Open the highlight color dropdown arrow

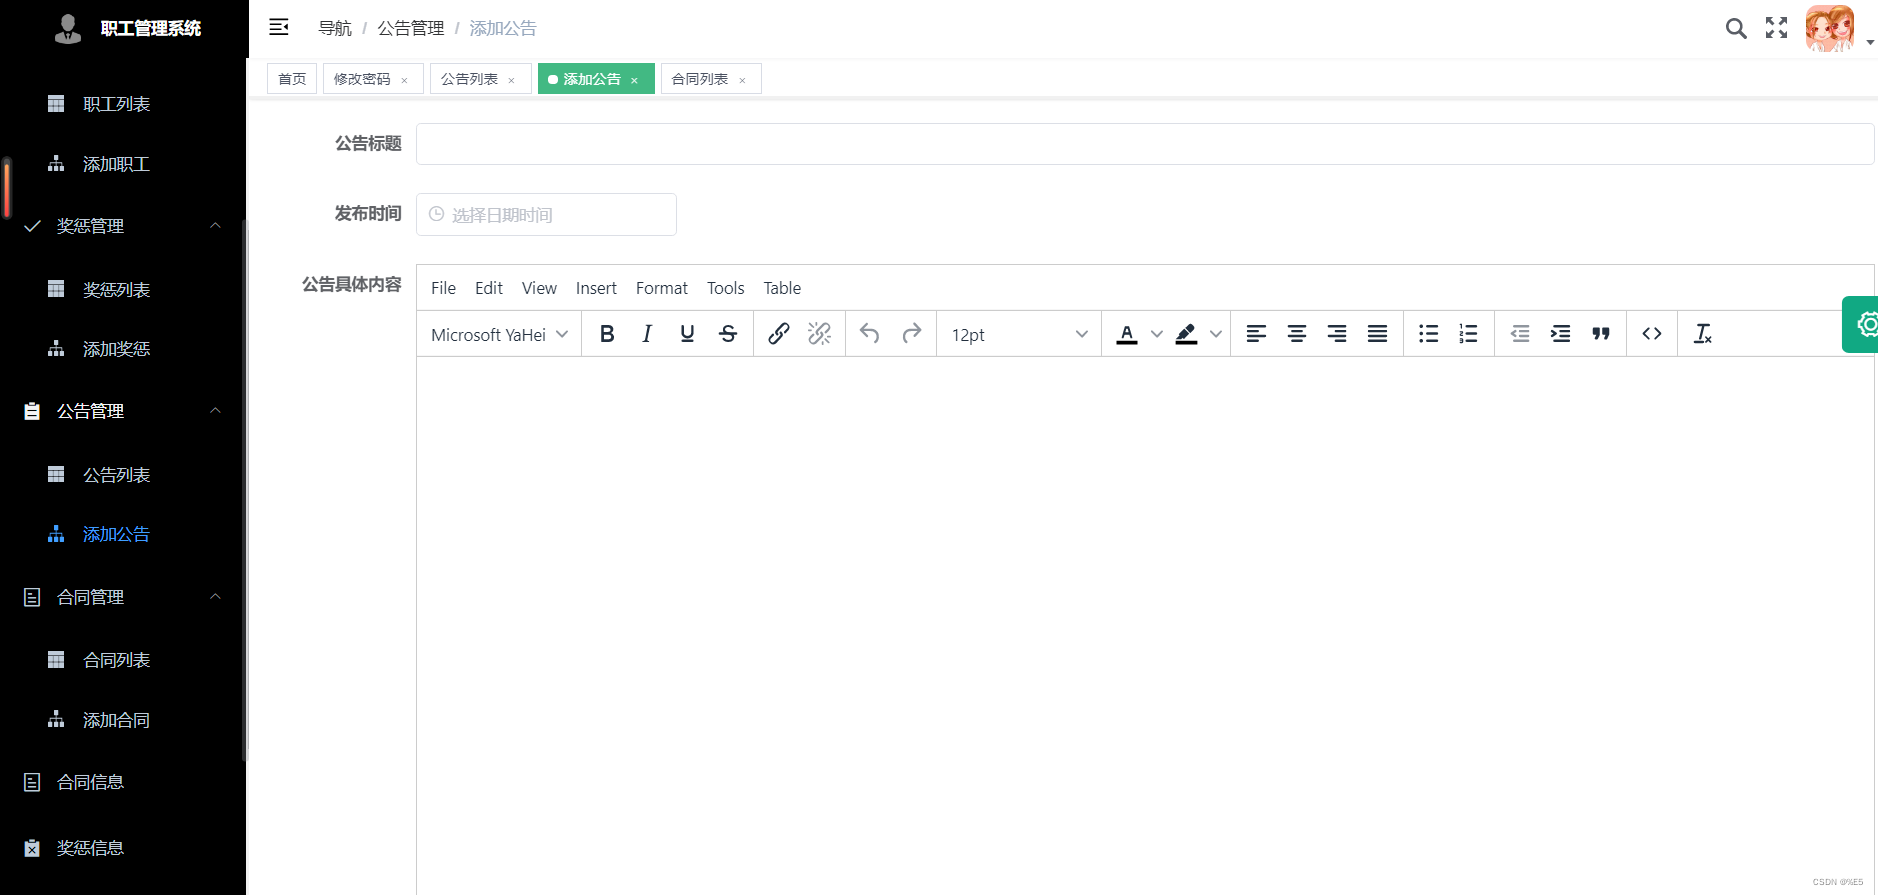(1215, 334)
